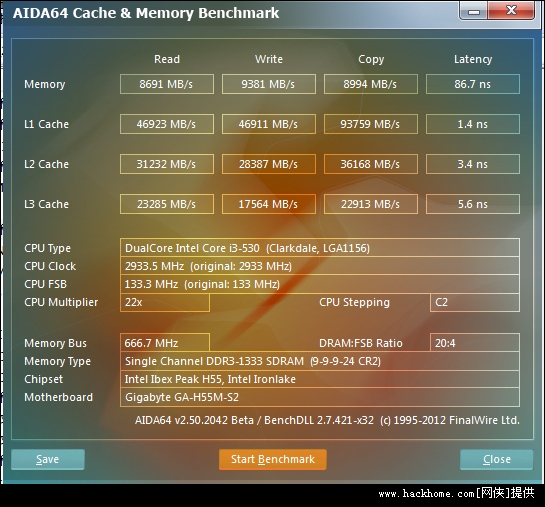Minimize the AIDA64 benchmark window
Image resolution: width=545 pixels, height=507 pixels.
473,11
